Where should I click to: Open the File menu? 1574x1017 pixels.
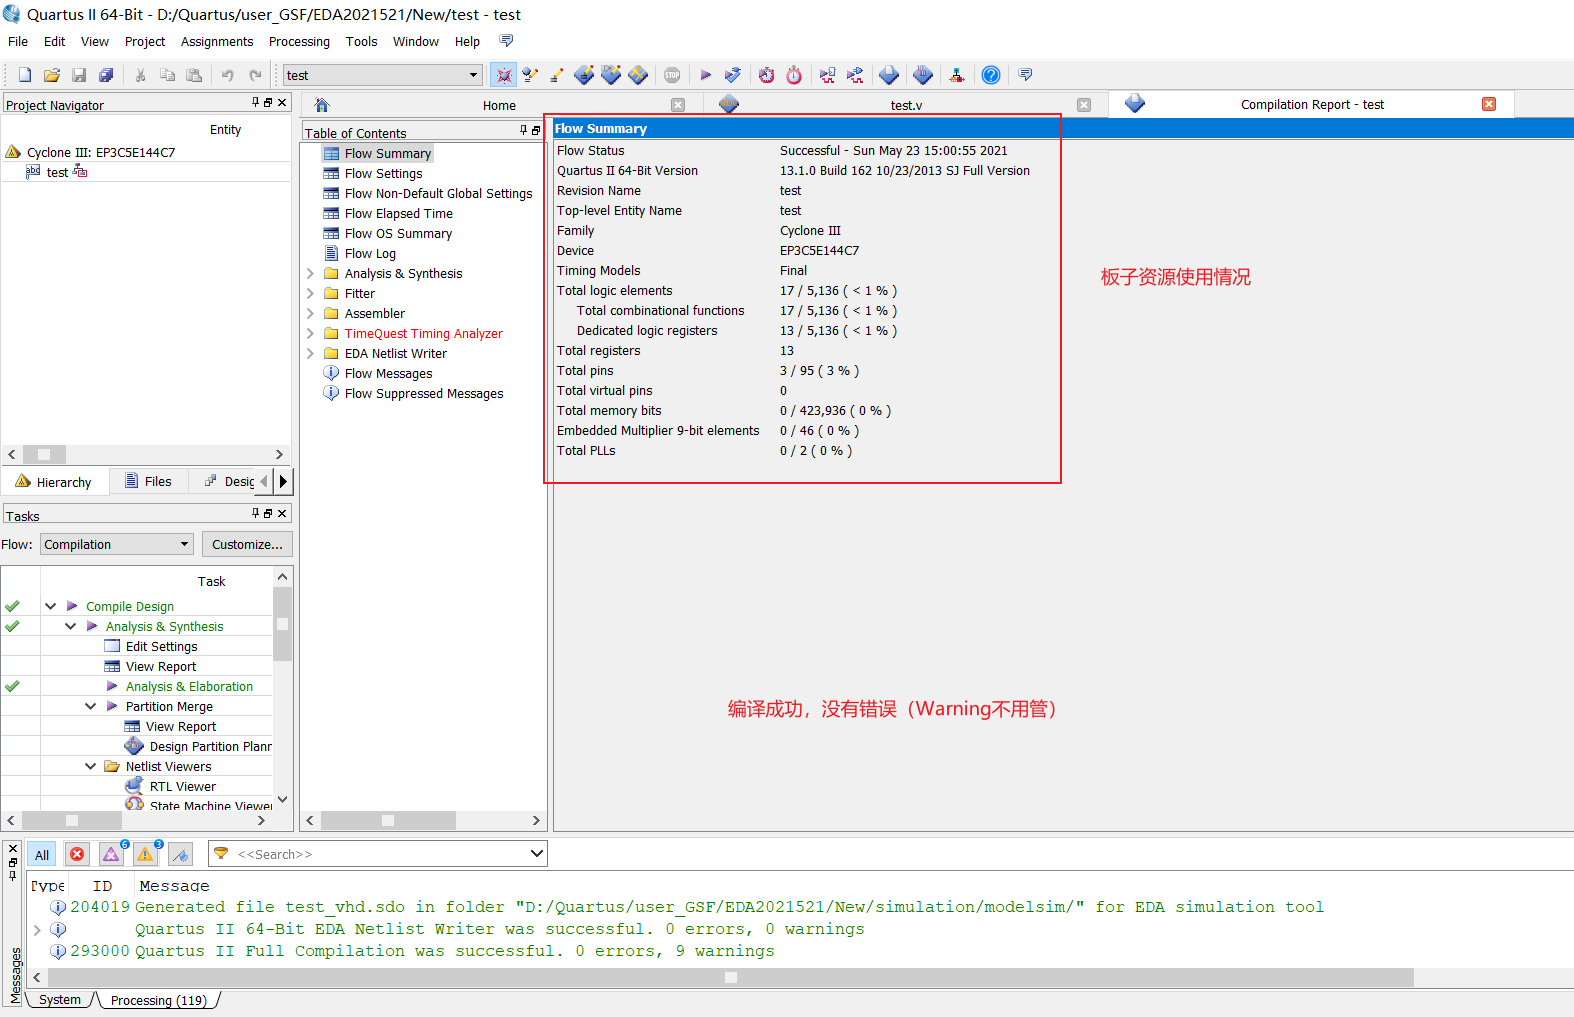click(18, 41)
